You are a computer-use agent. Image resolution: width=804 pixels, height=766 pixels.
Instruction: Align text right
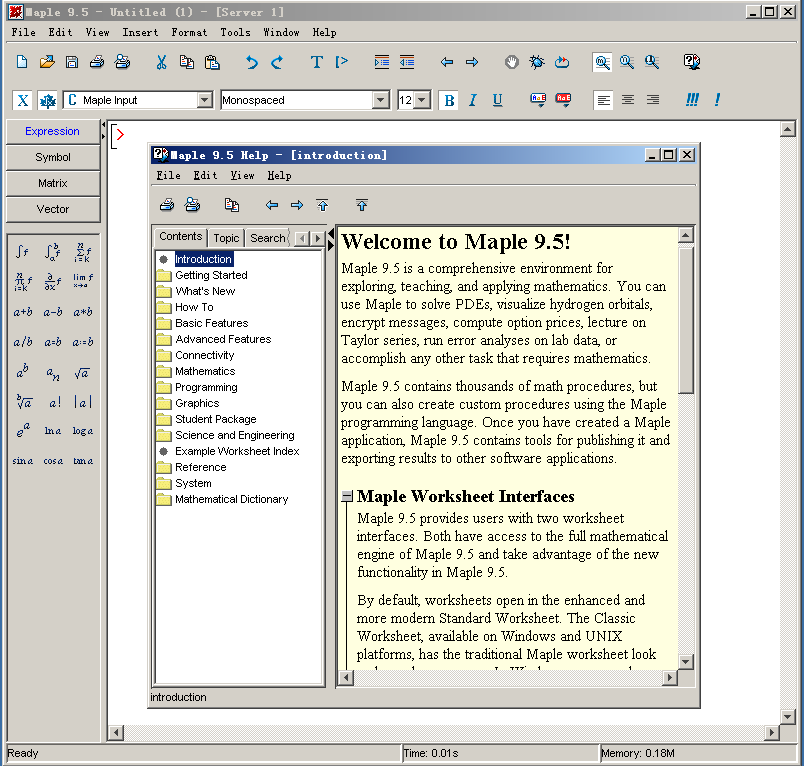[x=653, y=100]
